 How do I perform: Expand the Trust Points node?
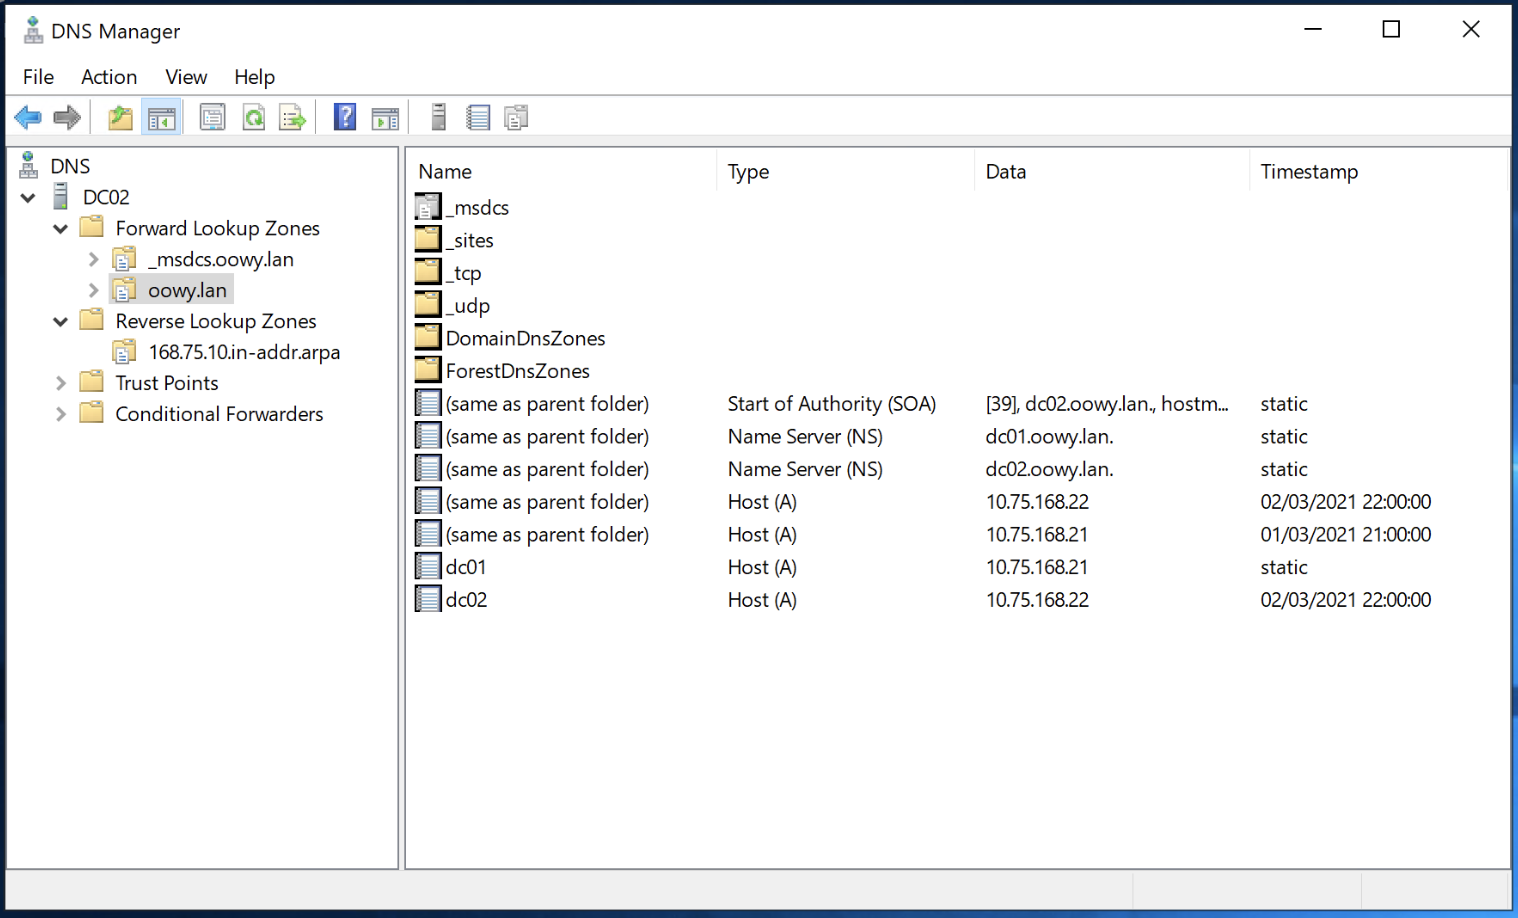[x=60, y=383]
